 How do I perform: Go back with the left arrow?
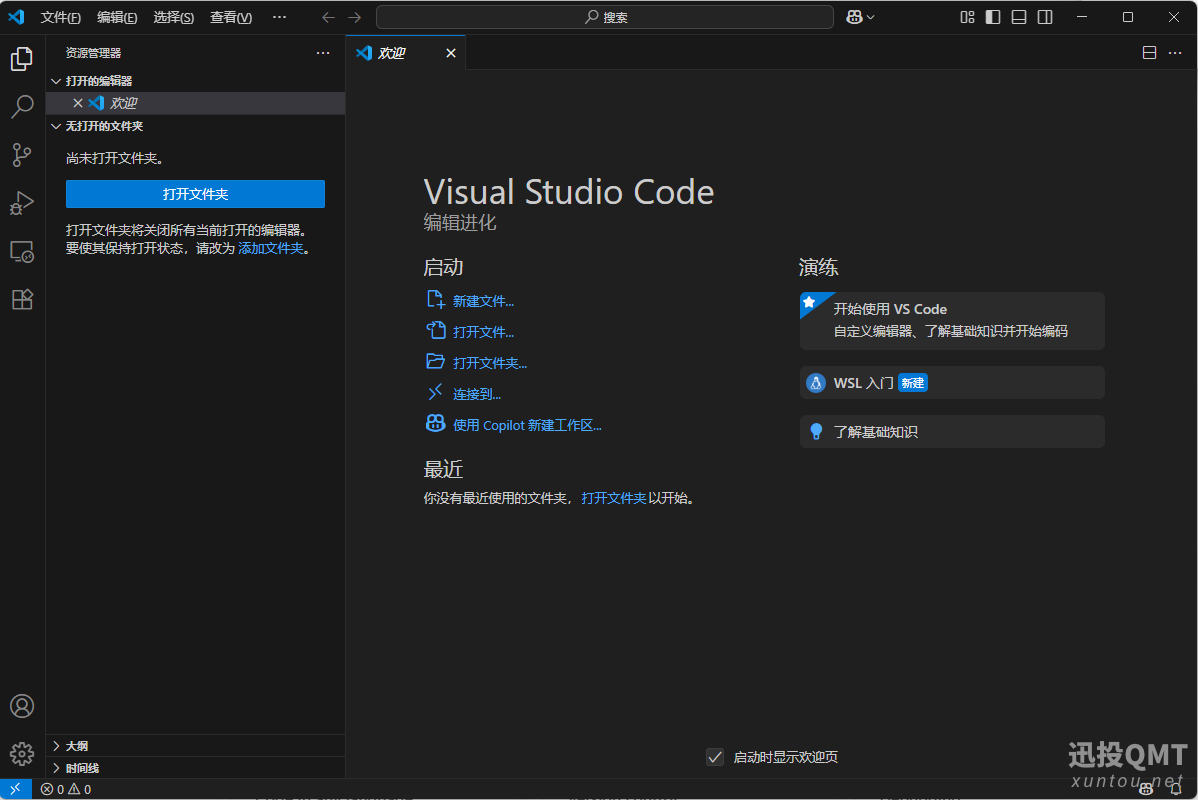click(329, 17)
